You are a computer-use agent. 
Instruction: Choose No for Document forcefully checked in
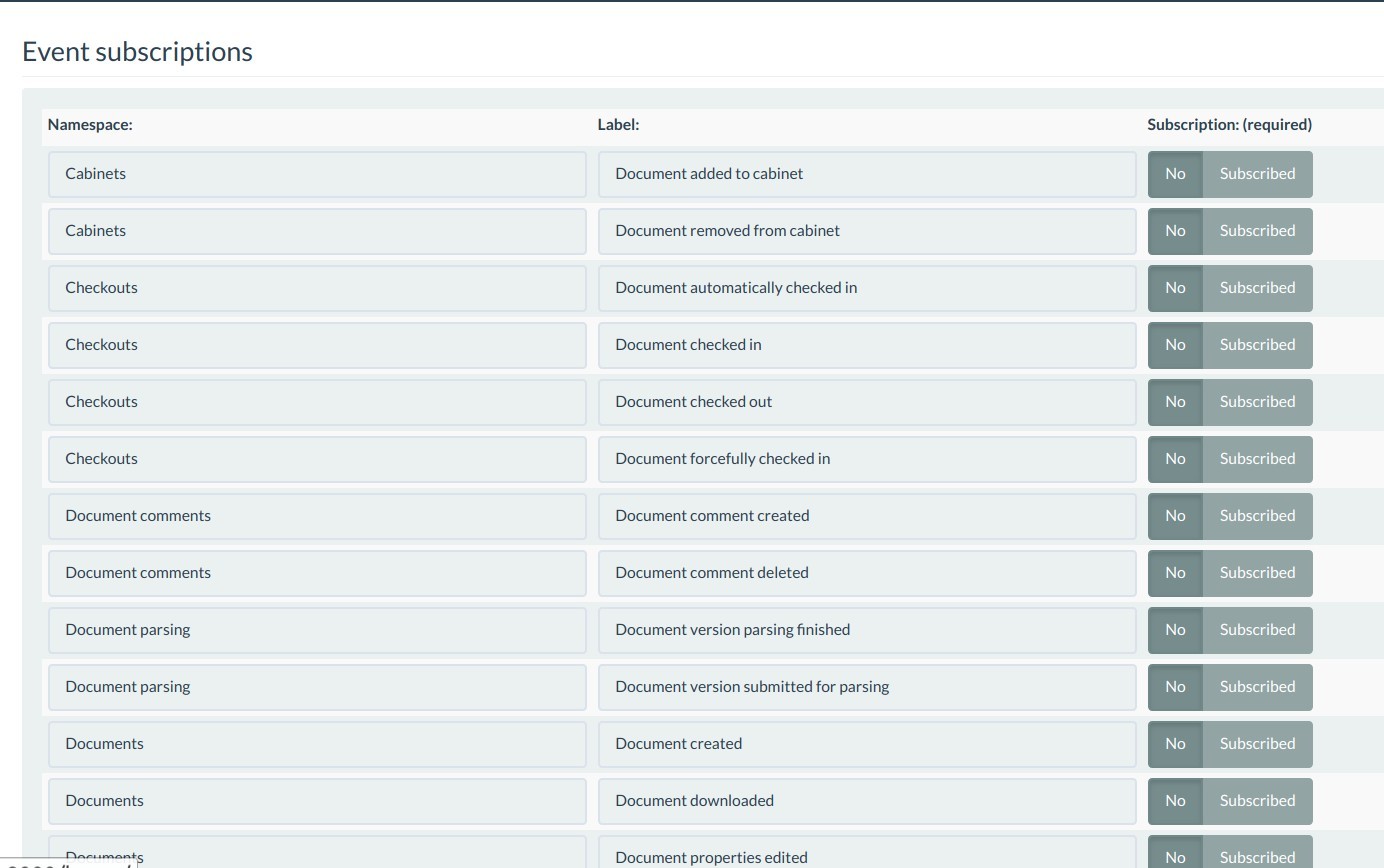1175,459
